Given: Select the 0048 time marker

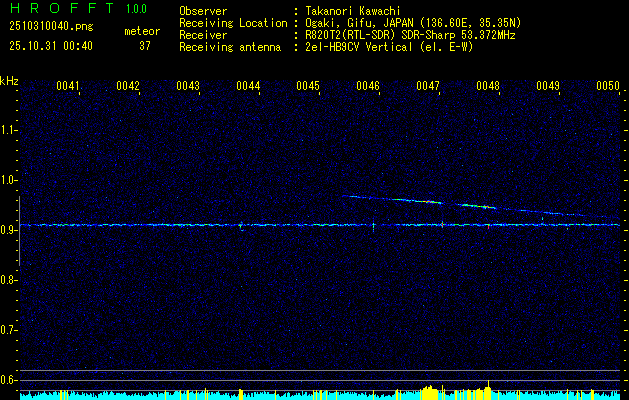Looking at the screenshot, I should click(x=488, y=87).
